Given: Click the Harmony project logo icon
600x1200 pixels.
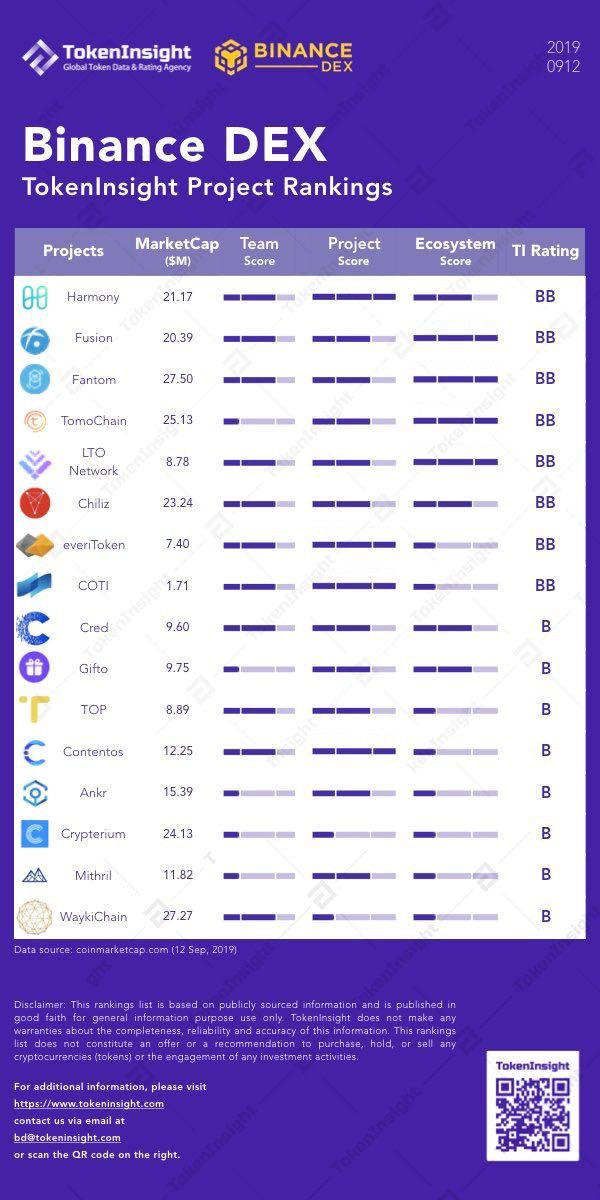Looking at the screenshot, I should (x=35, y=297).
